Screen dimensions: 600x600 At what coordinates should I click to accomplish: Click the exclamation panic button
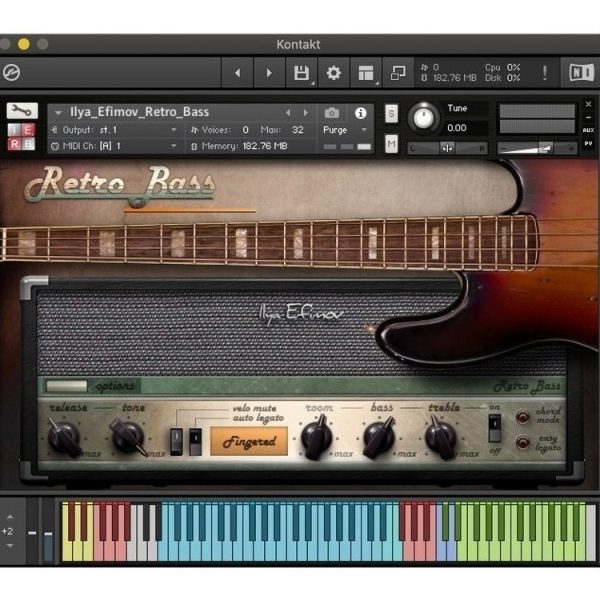tap(545, 72)
